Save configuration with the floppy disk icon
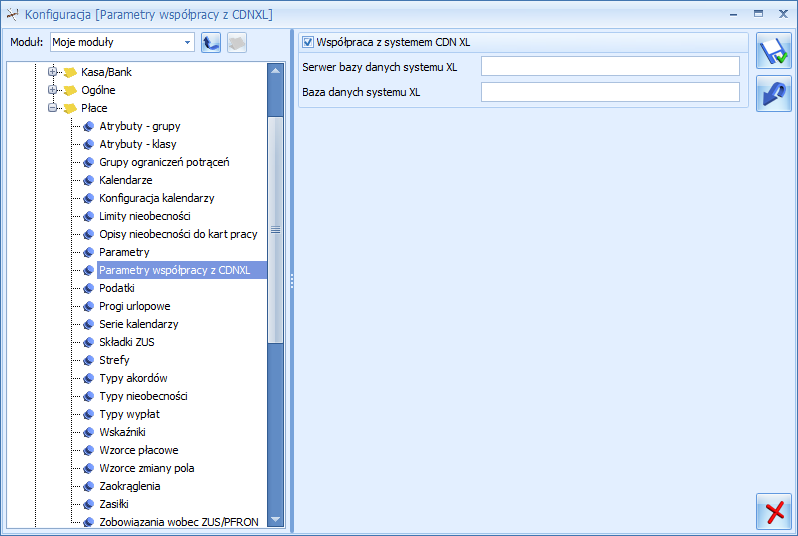 tap(774, 51)
